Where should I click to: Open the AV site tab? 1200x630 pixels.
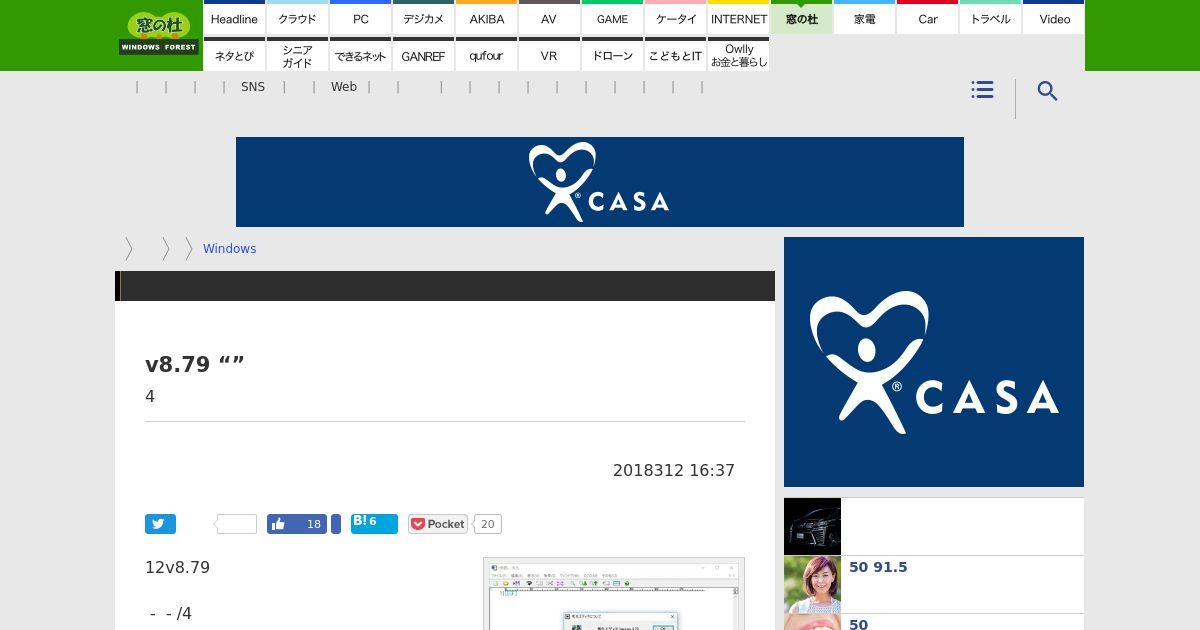(x=549, y=17)
